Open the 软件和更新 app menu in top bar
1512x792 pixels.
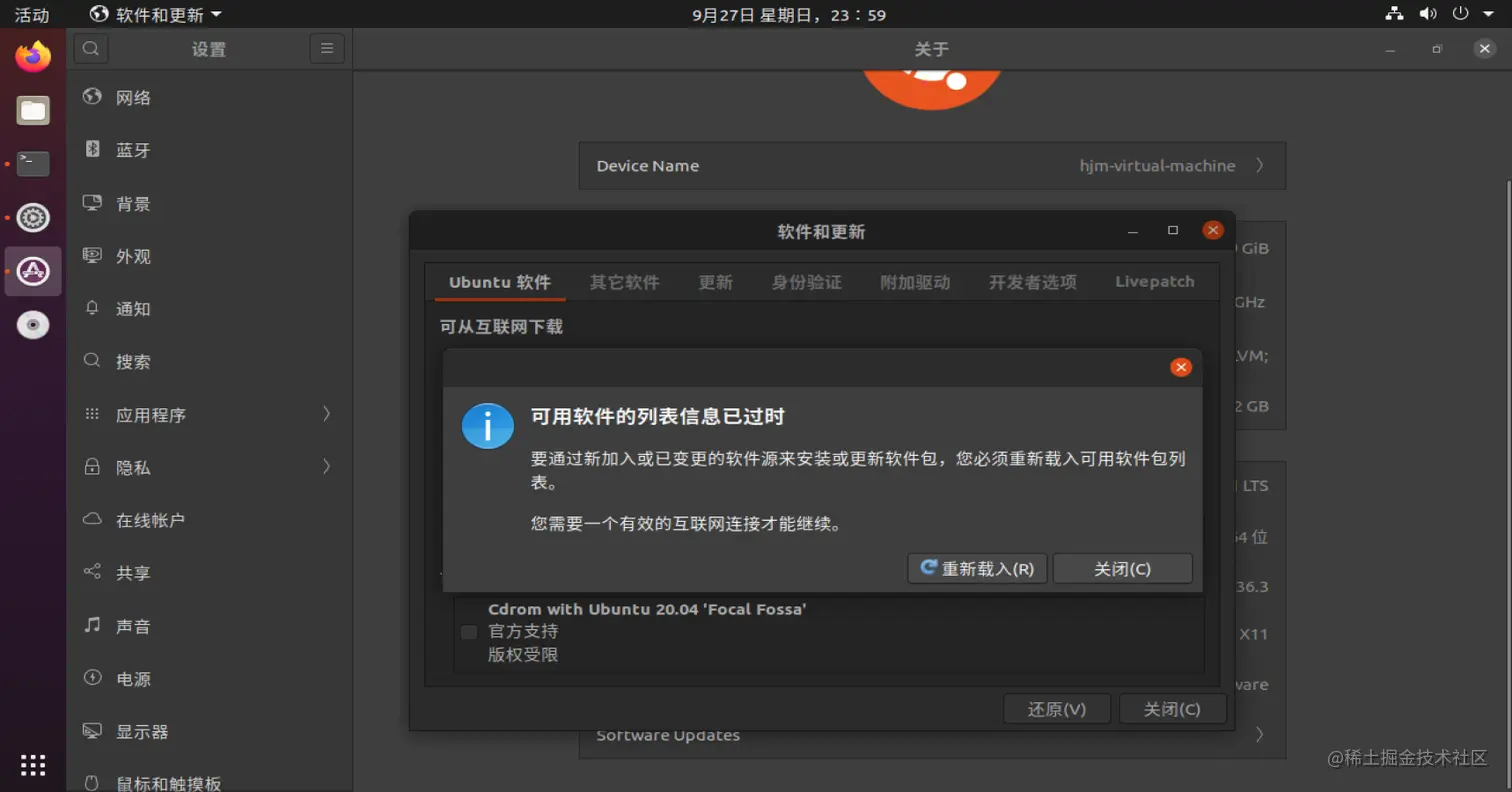pyautogui.click(x=156, y=15)
